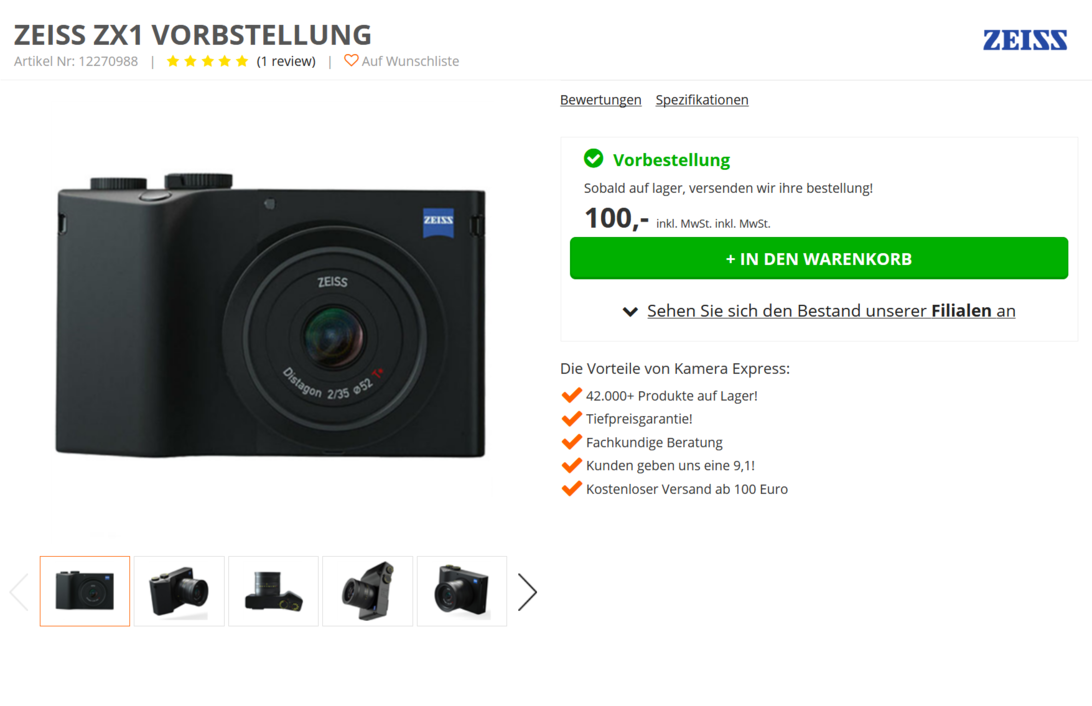The image size is (1092, 706).
Task: Click the ZEISS brand logo
Action: [1024, 40]
